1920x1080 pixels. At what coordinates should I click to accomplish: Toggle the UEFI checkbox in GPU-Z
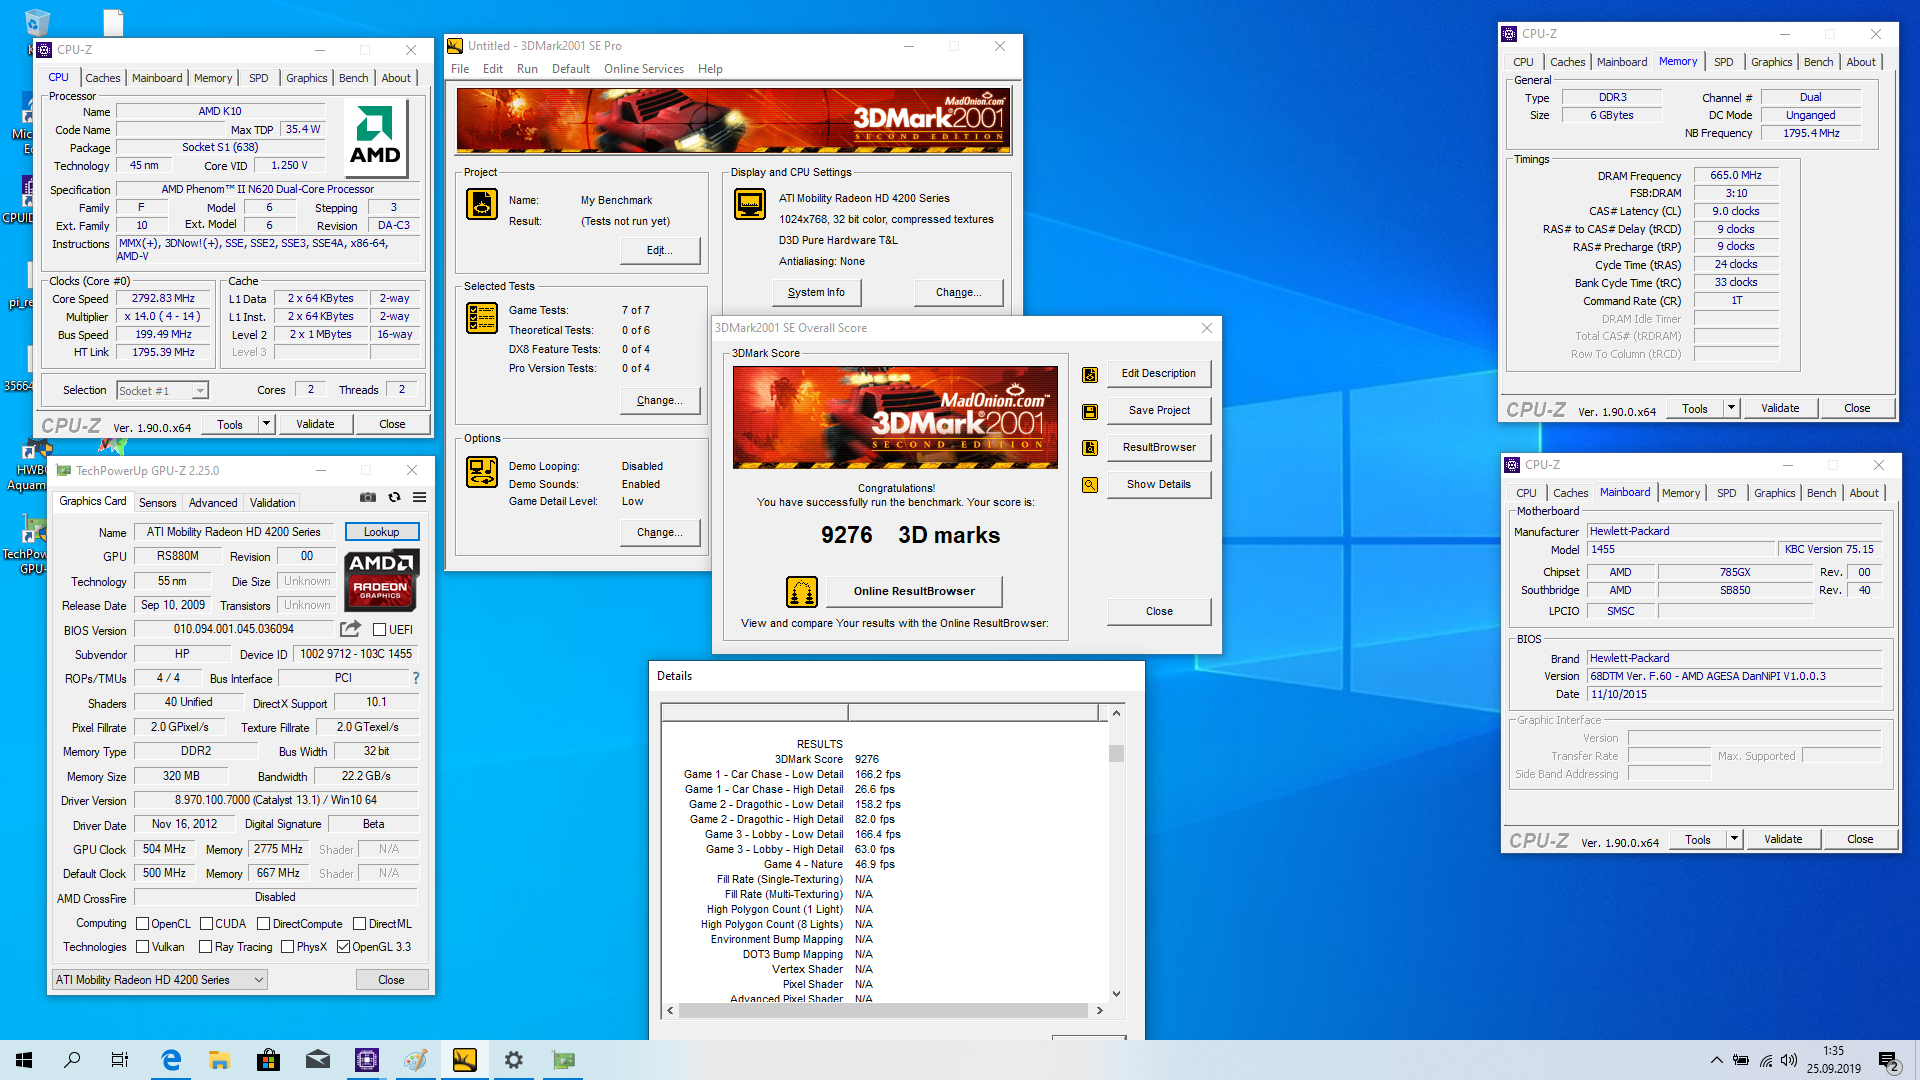coord(379,630)
